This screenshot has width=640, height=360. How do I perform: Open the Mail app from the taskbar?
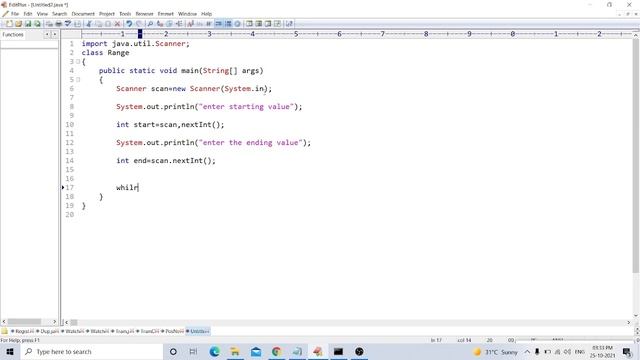click(x=256, y=351)
